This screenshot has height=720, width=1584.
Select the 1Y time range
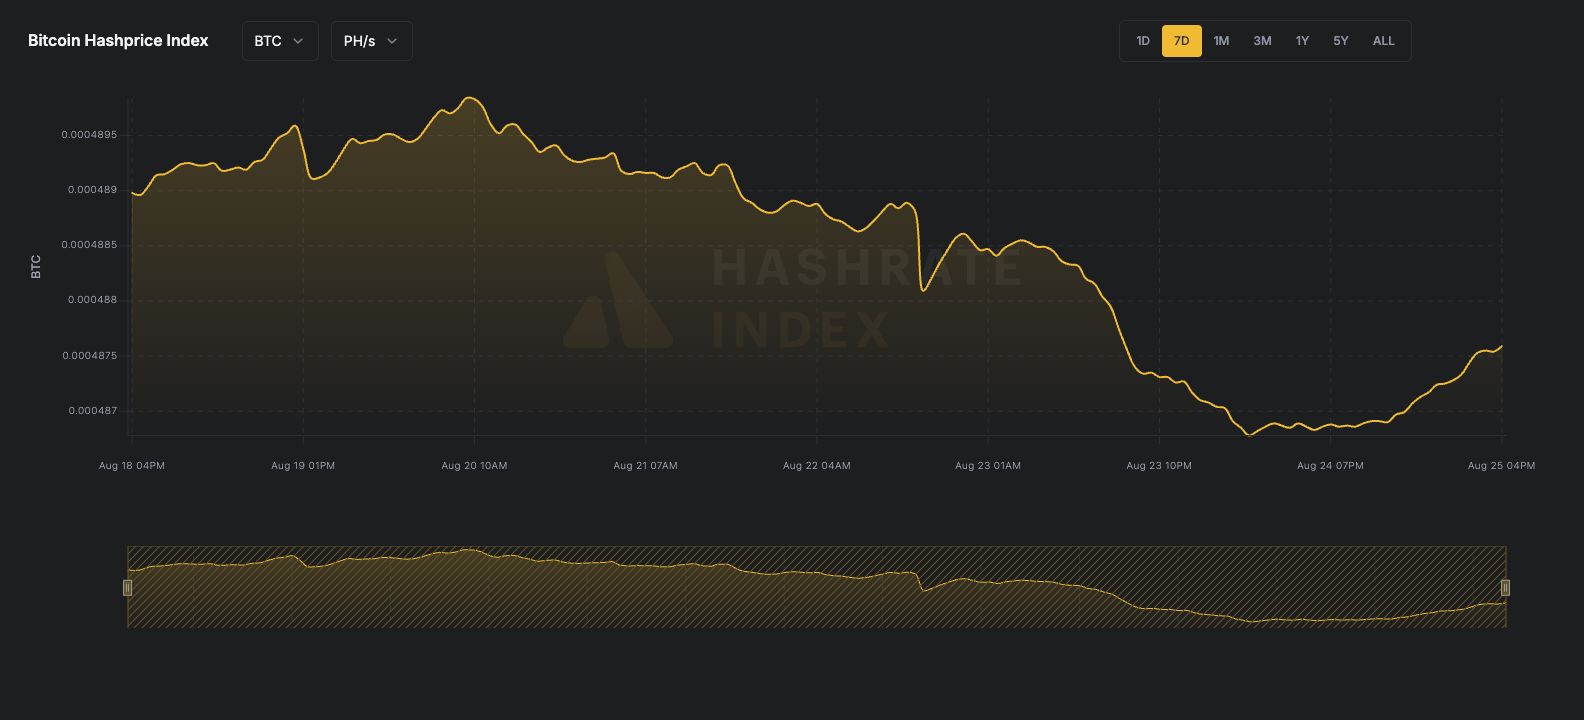coord(1302,41)
